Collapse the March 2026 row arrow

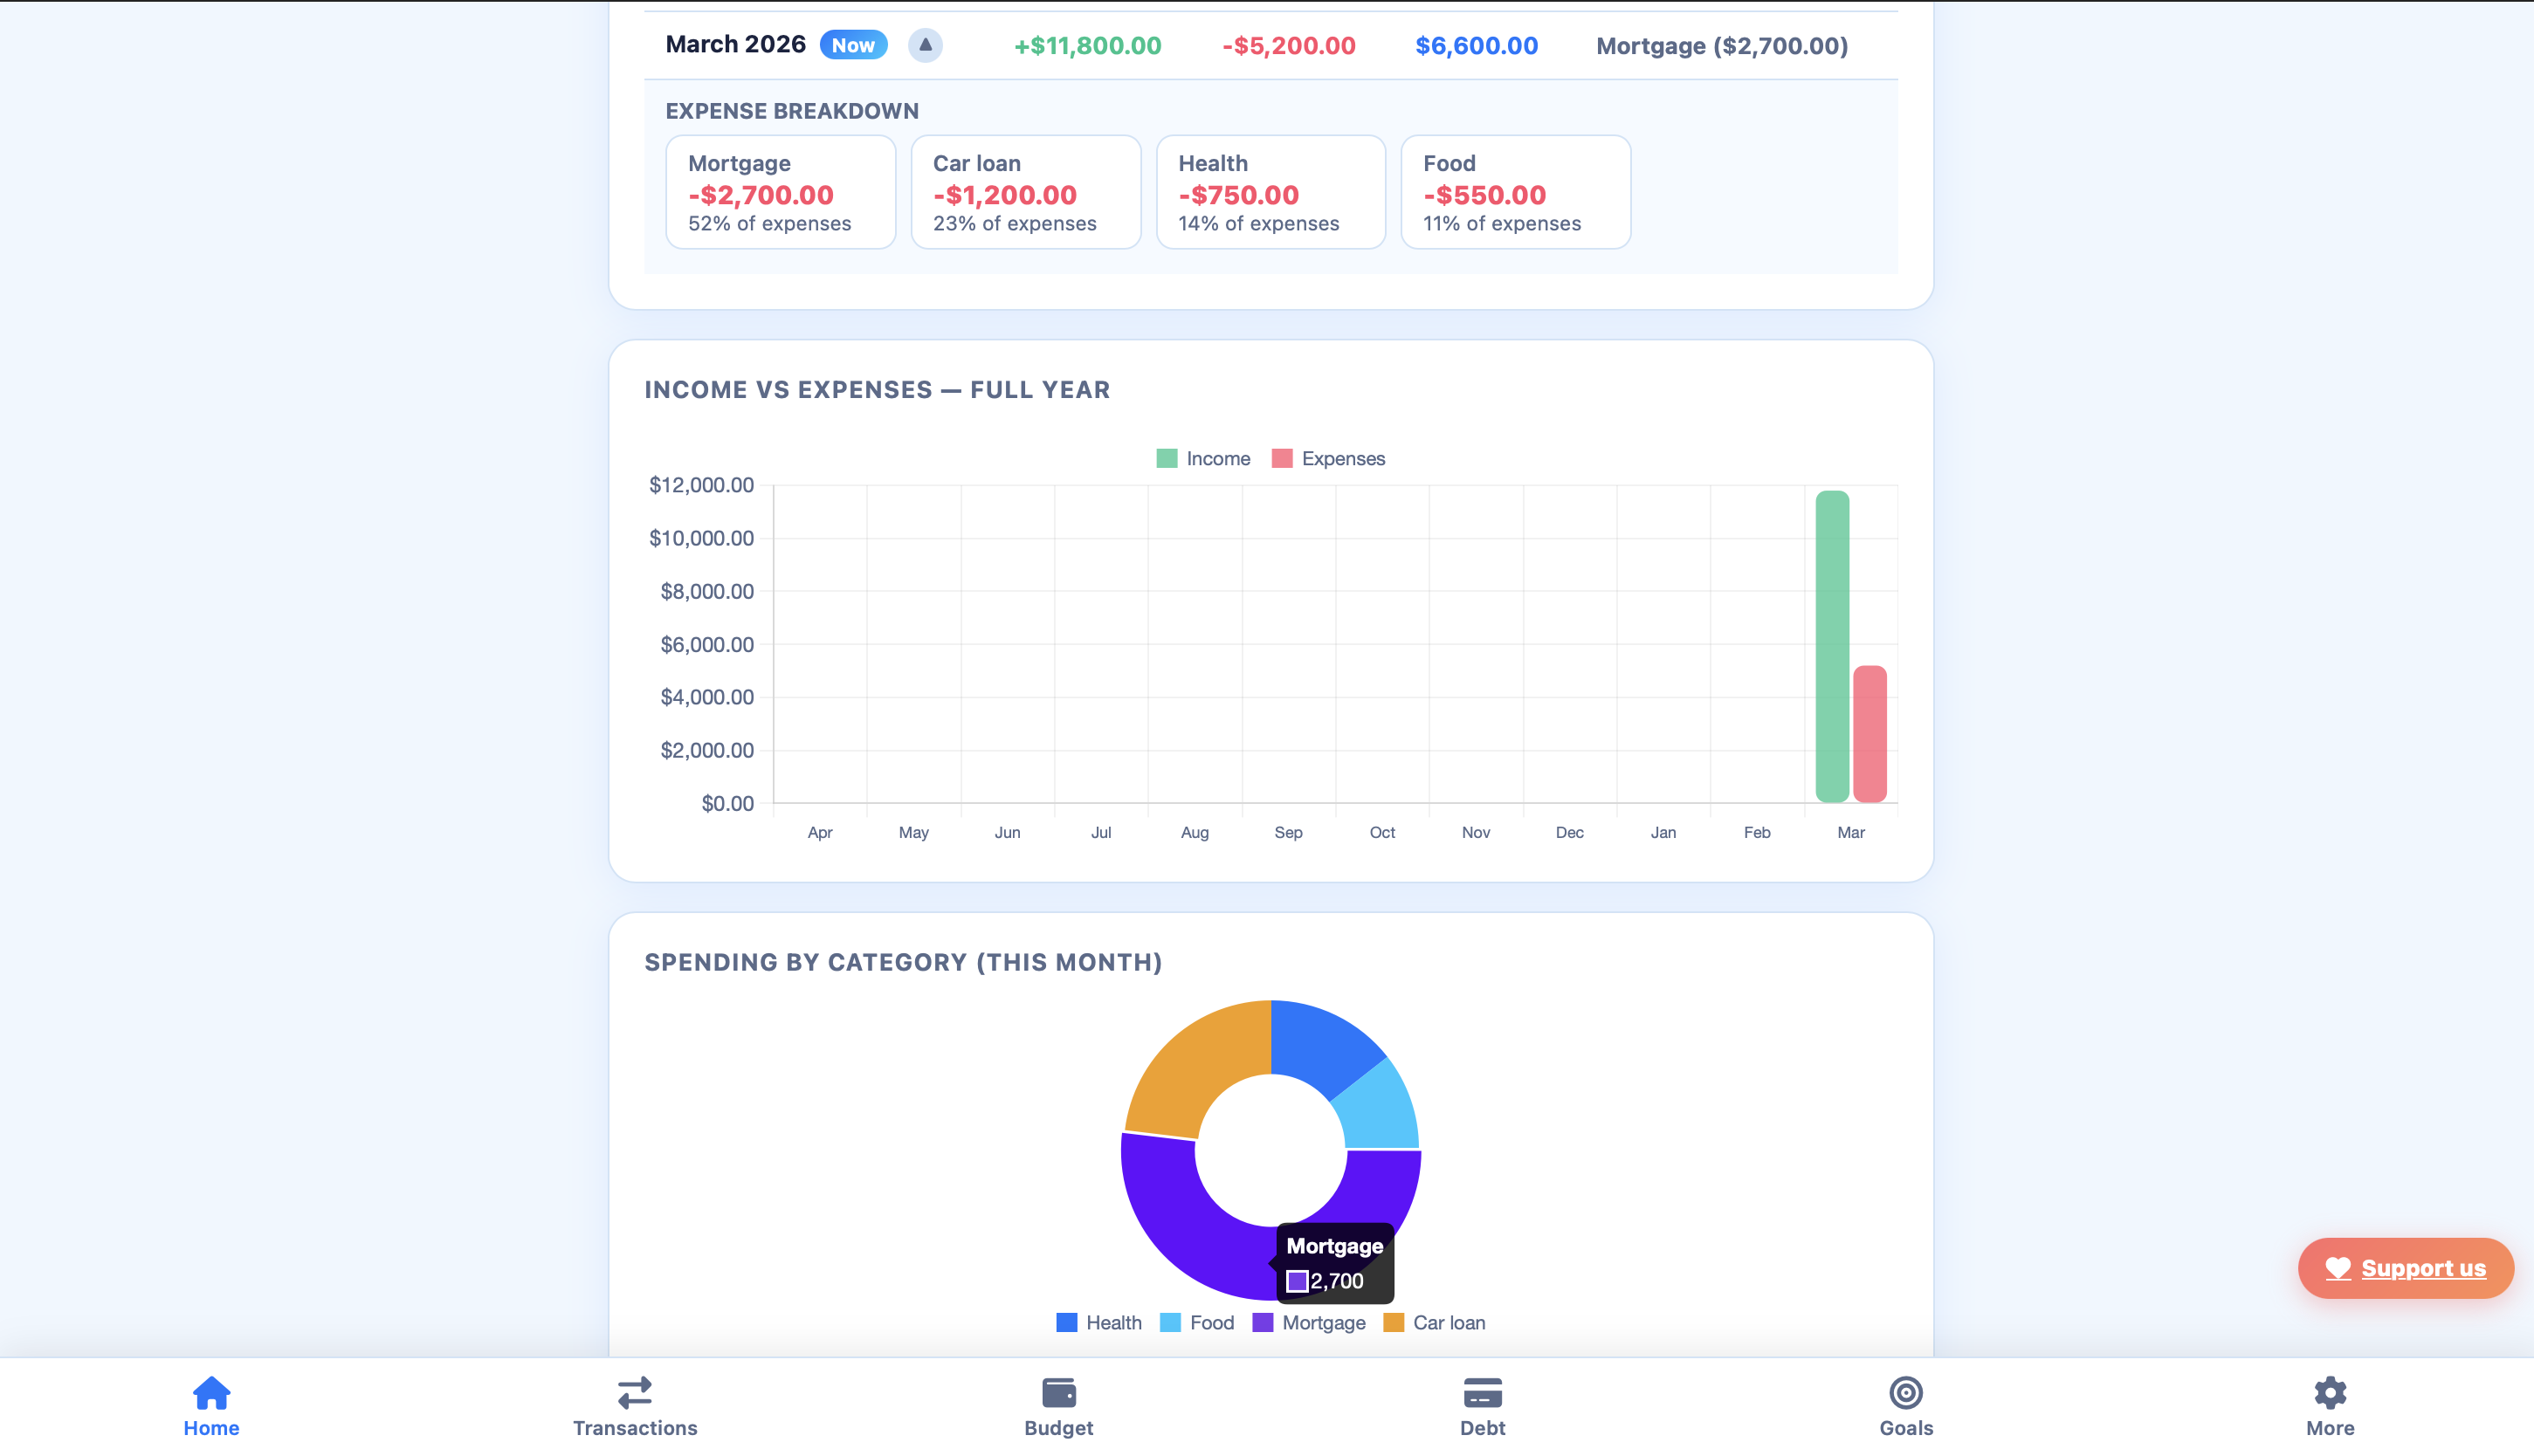pos(925,45)
